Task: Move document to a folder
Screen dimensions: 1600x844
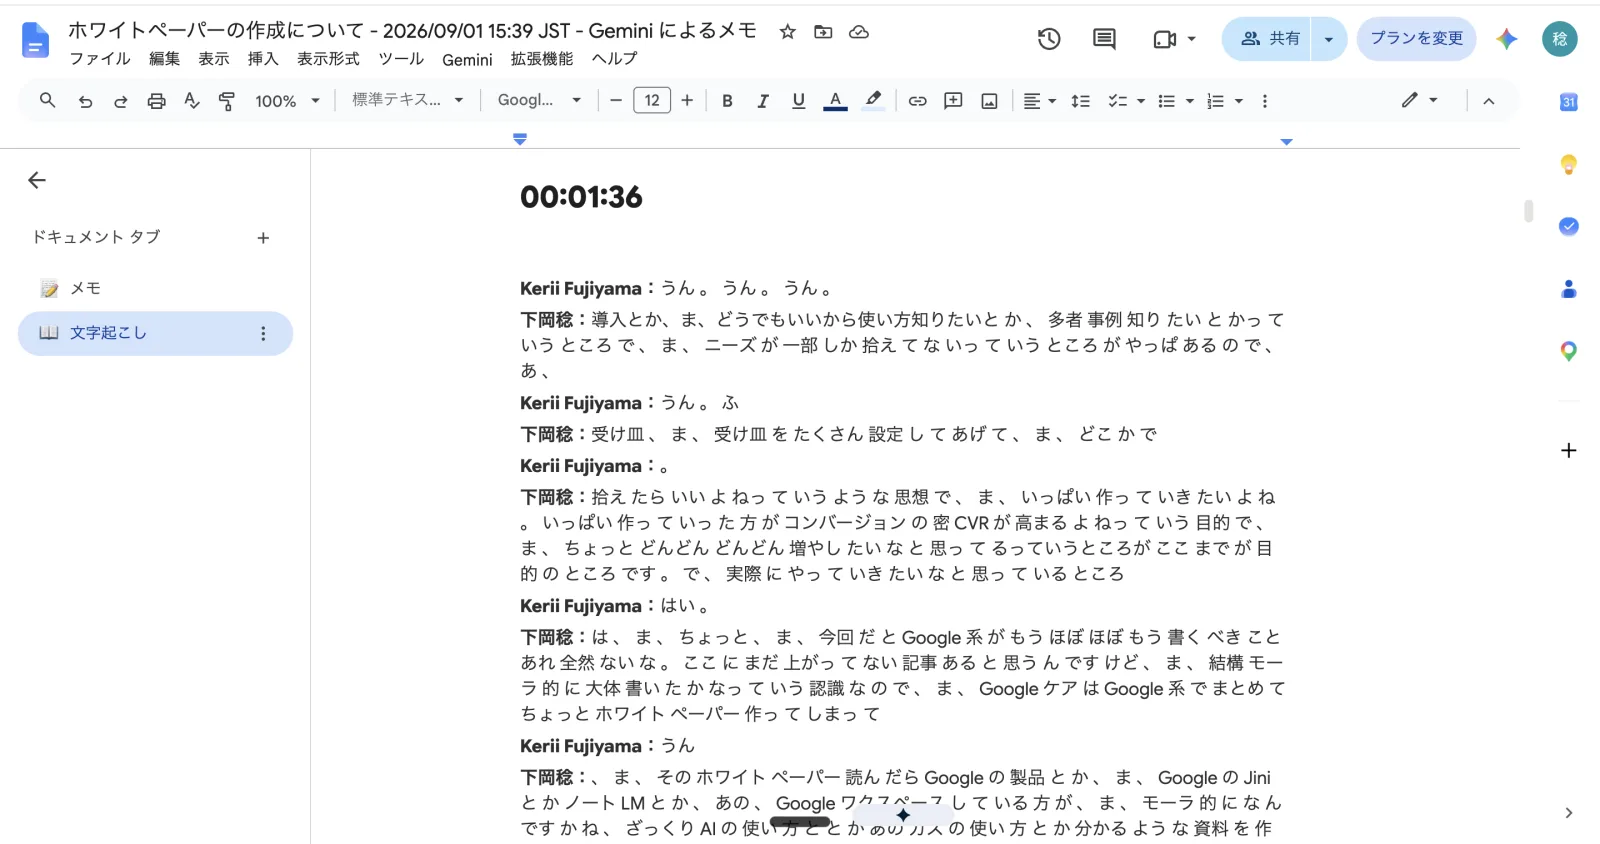Action: [x=823, y=32]
